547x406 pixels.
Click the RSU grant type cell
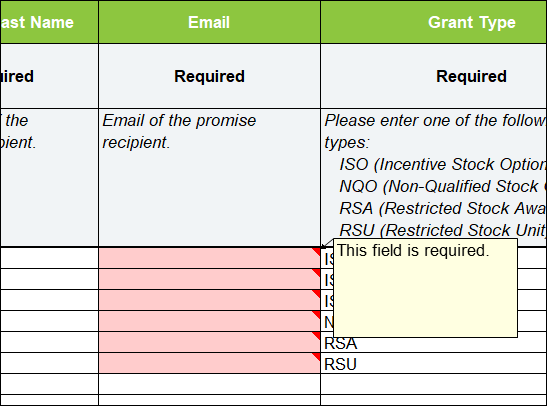434,363
